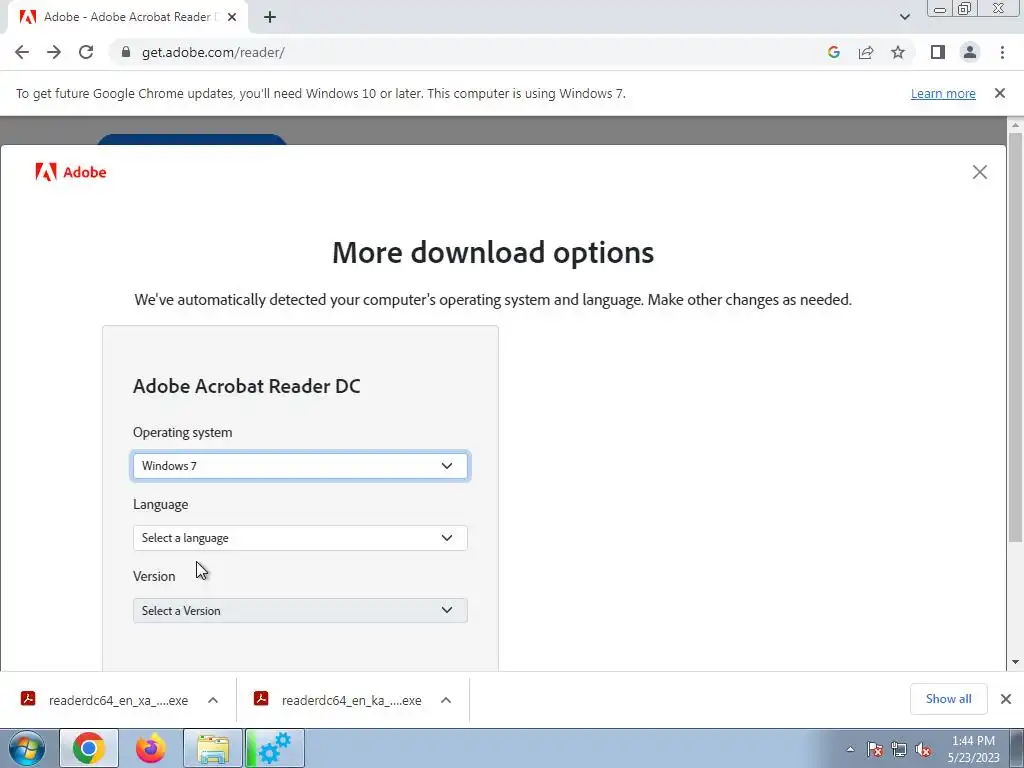Open Chrome profile menu
This screenshot has width=1024, height=768.
click(x=970, y=52)
